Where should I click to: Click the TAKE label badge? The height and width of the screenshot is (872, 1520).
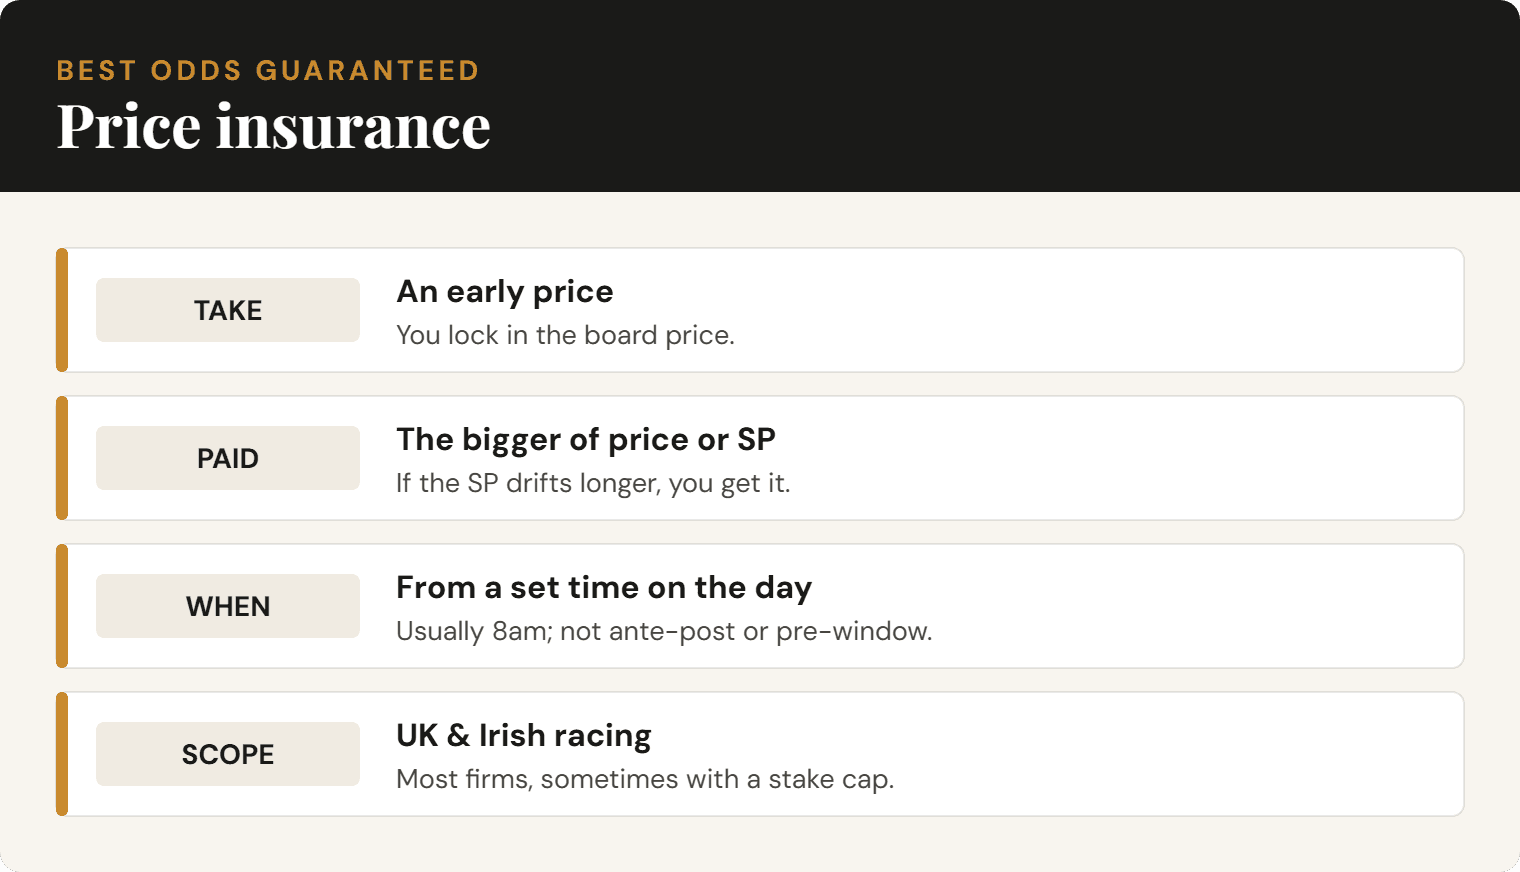(x=228, y=310)
